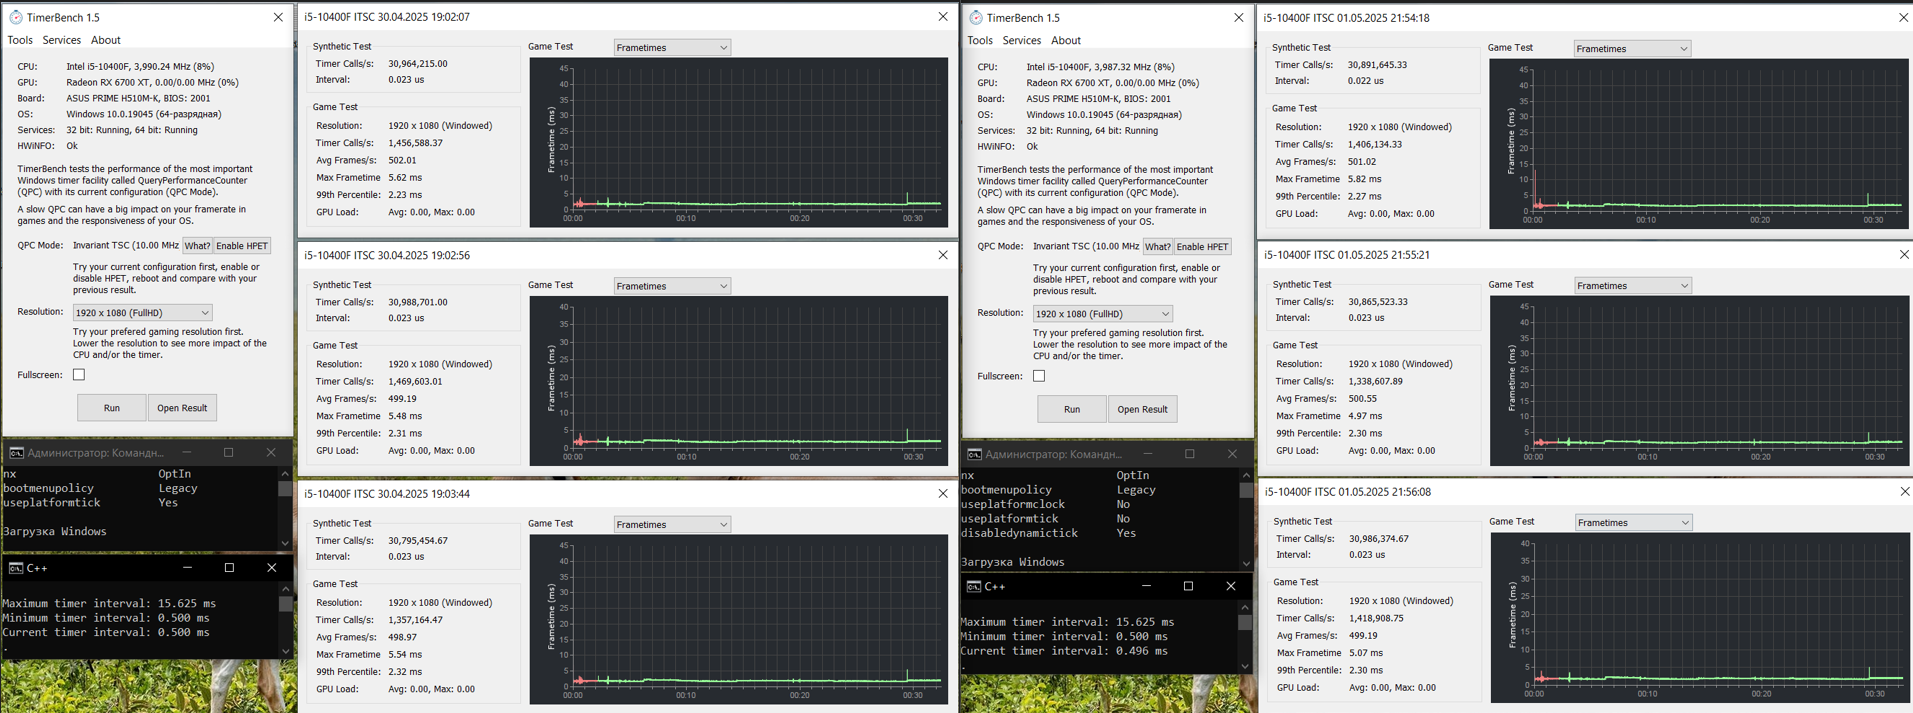Click Open Result in 3,987.32 MHz TimerBench window

click(x=1142, y=409)
